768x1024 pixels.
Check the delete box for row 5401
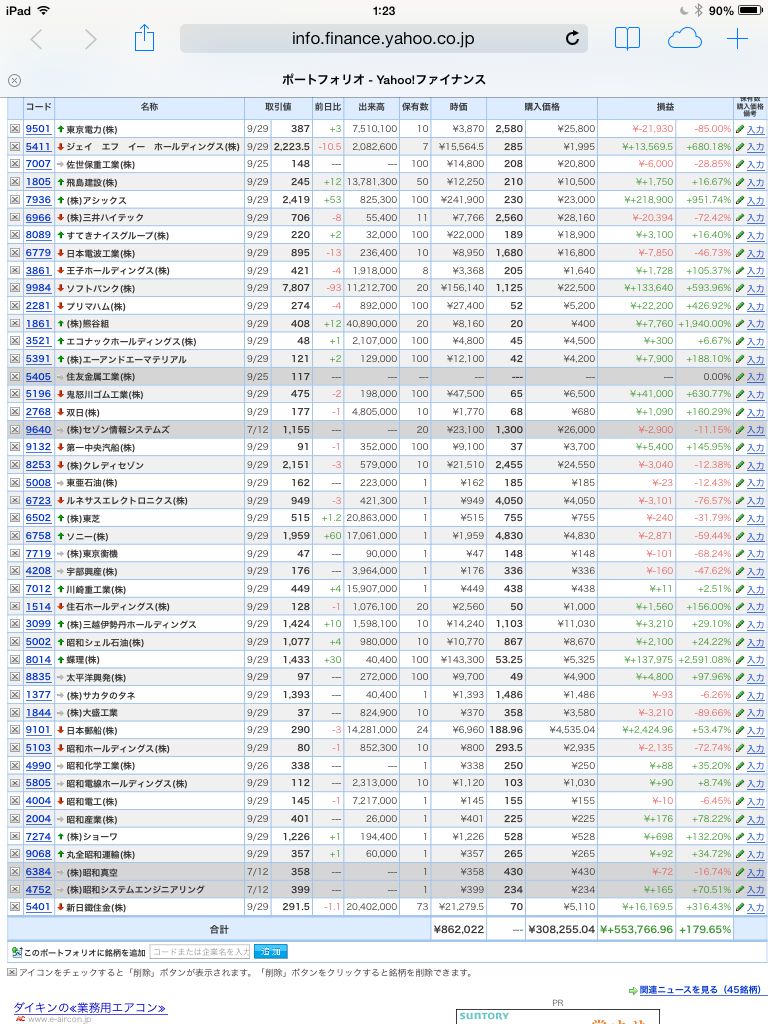pos(14,907)
